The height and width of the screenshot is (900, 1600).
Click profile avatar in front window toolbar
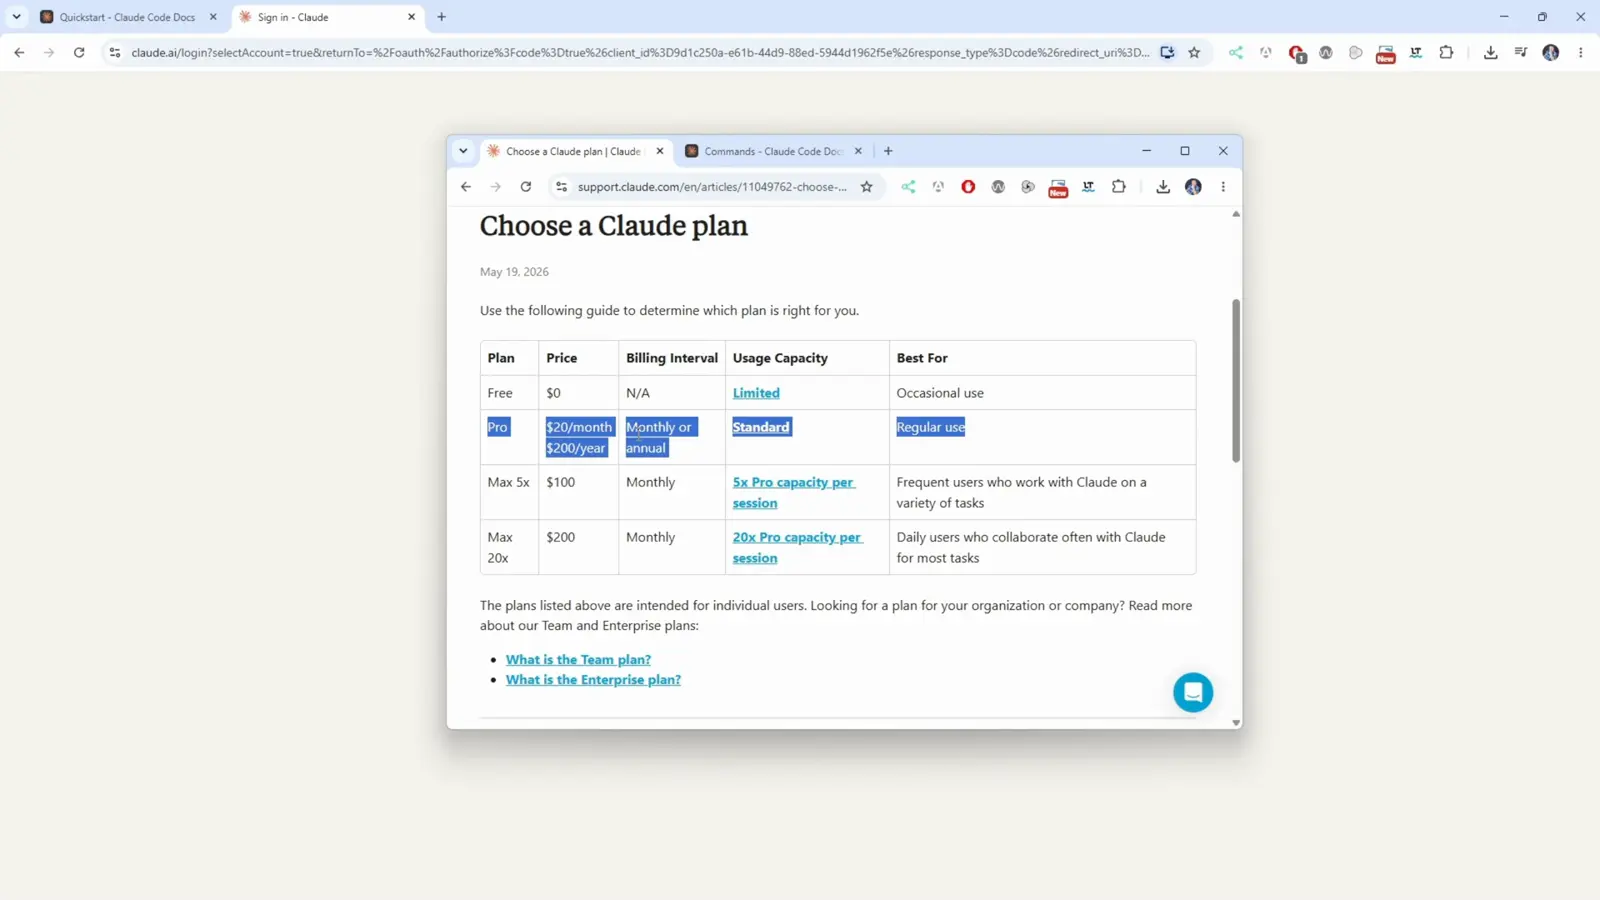tap(1193, 187)
